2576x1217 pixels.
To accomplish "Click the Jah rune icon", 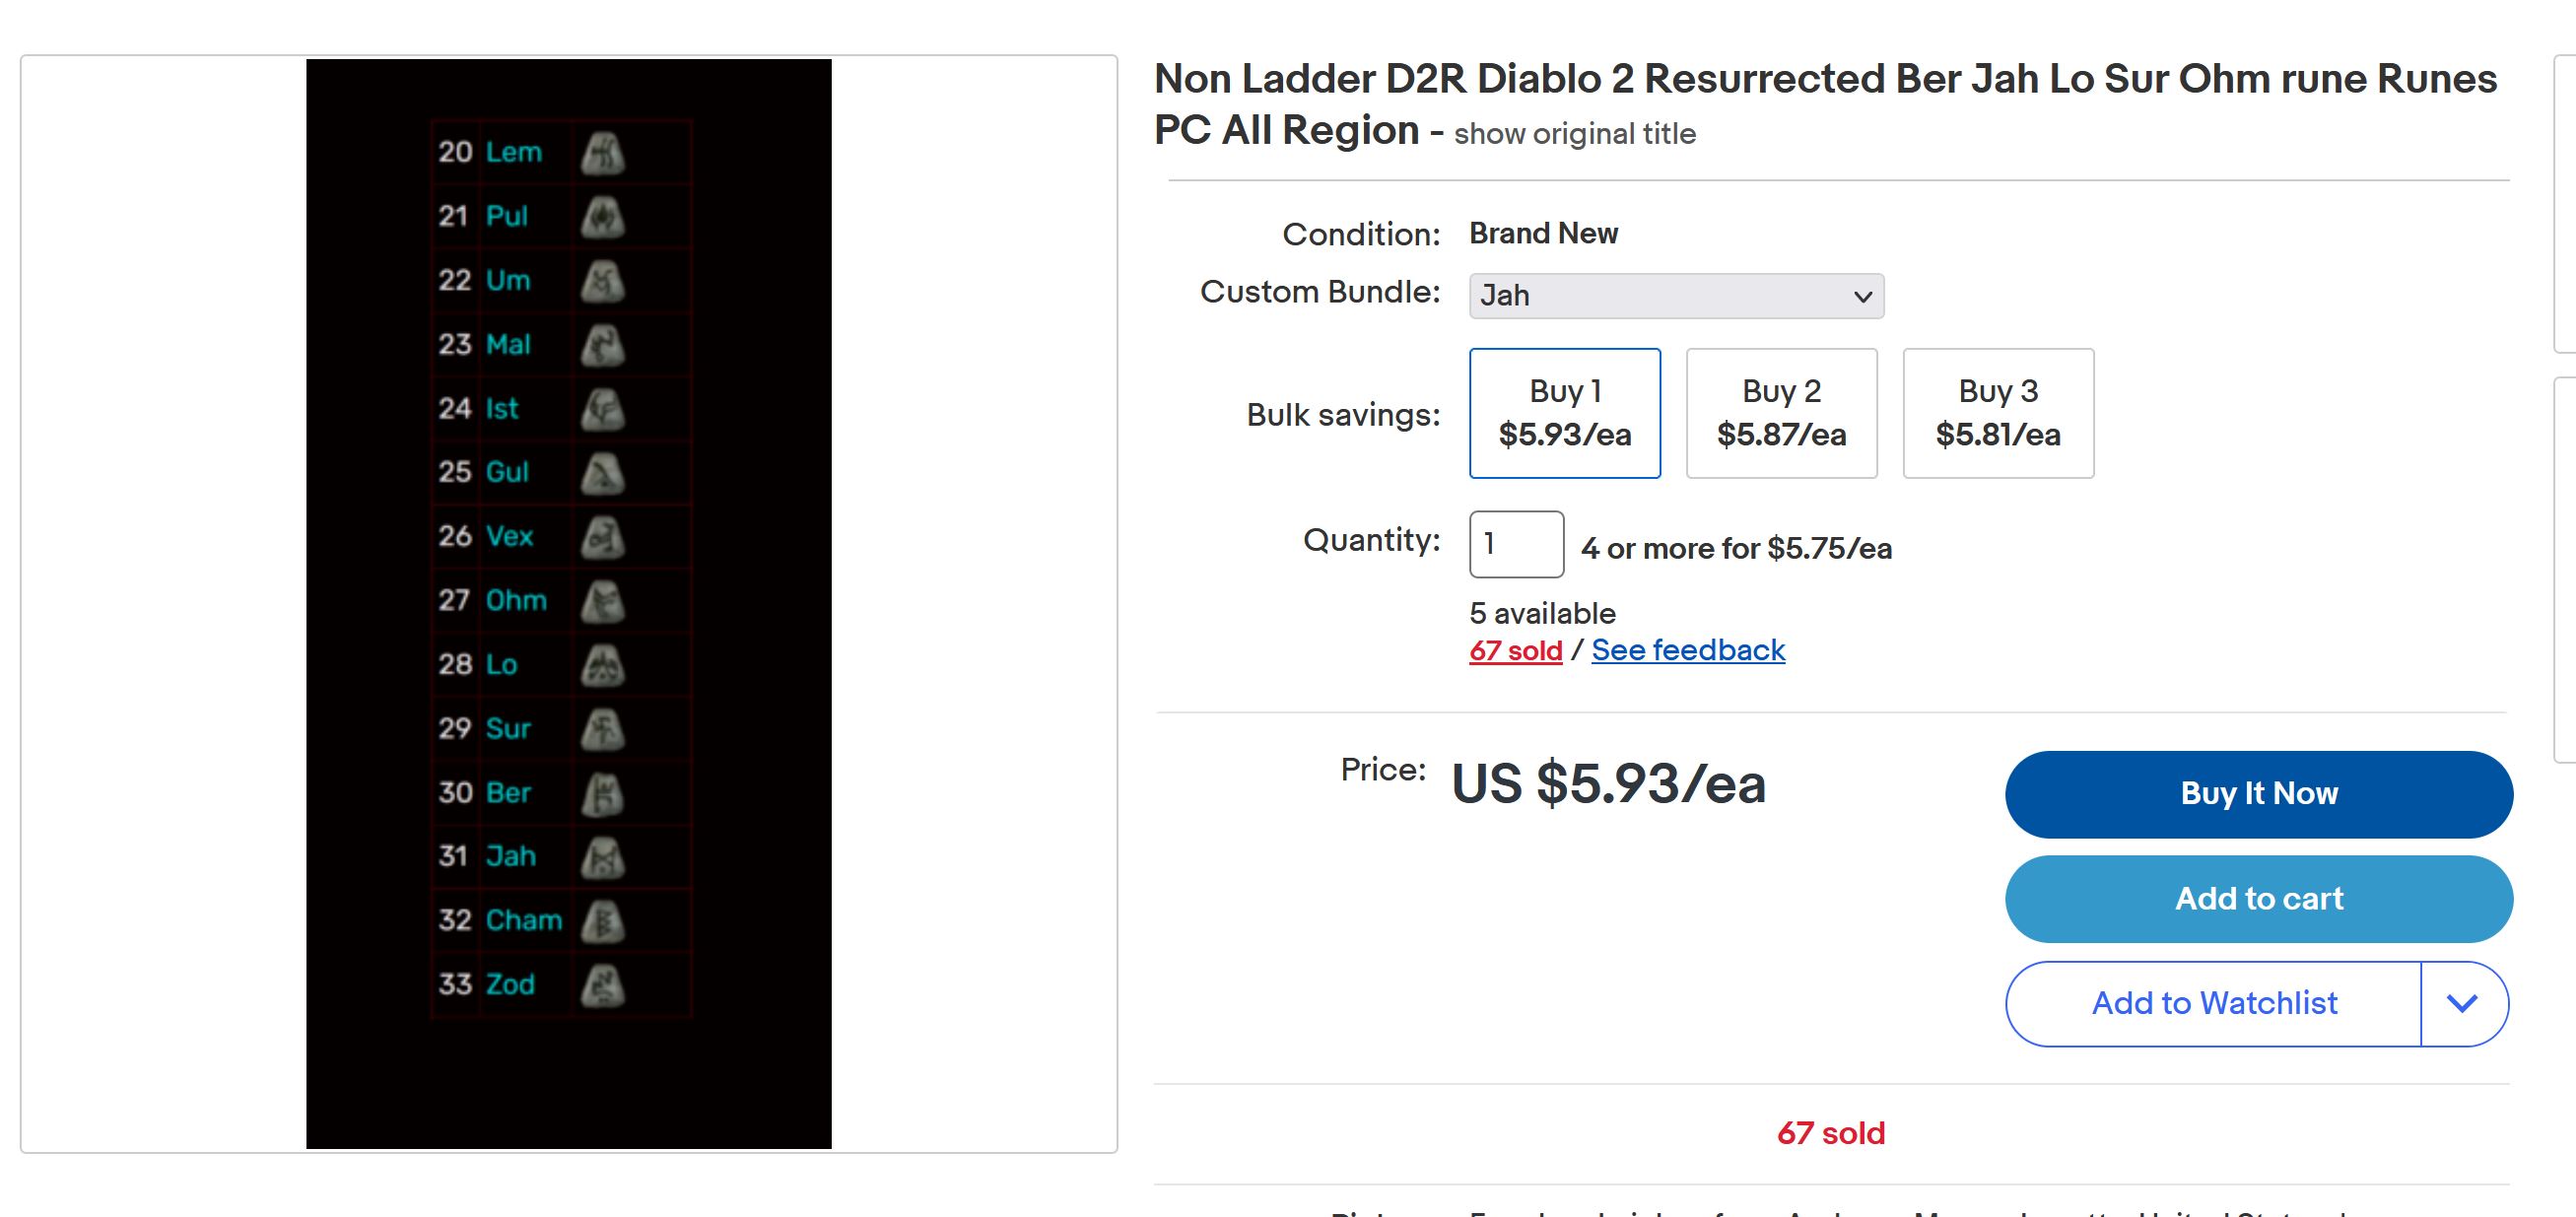I will 603,857.
